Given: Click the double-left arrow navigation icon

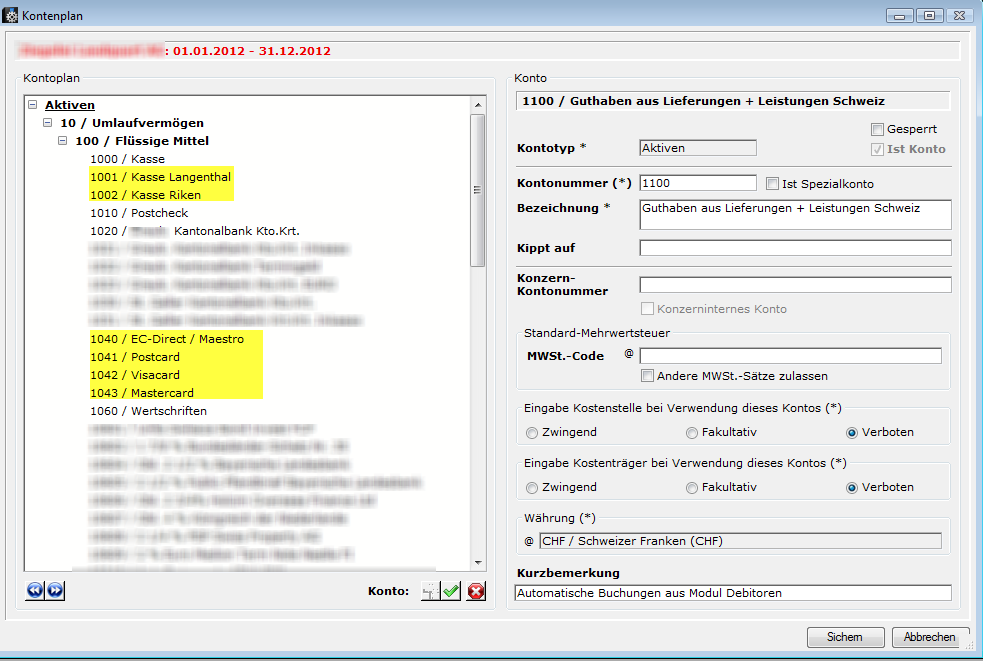Looking at the screenshot, I should tap(35, 591).
